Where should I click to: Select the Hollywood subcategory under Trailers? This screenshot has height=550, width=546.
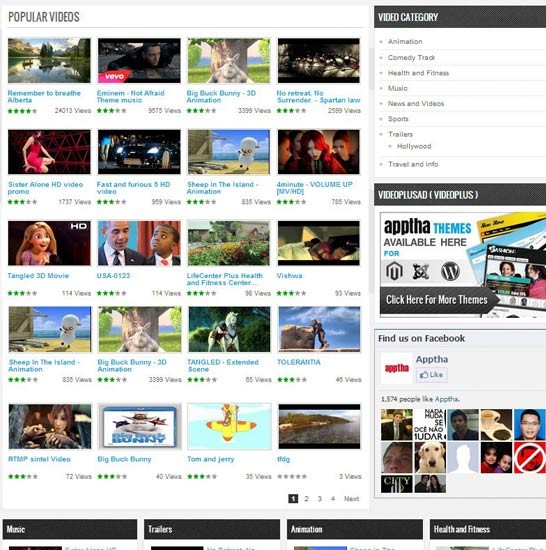point(414,146)
